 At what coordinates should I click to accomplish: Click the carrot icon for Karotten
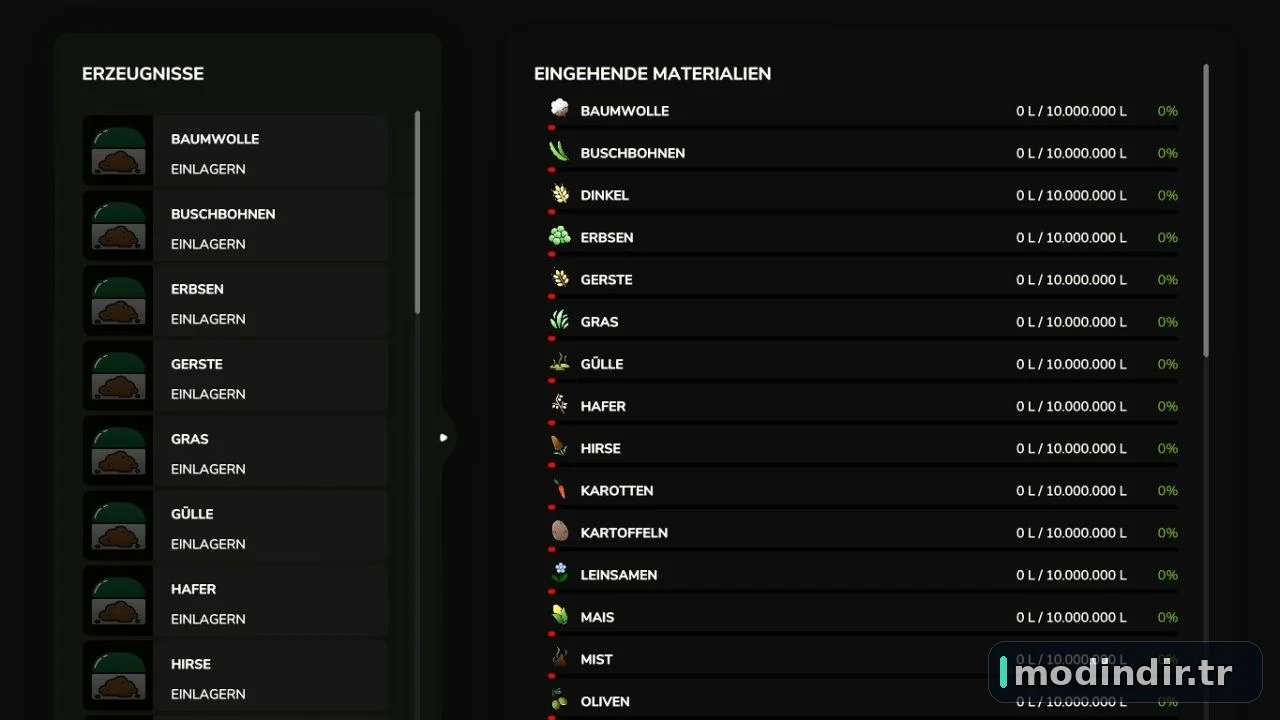pos(559,489)
